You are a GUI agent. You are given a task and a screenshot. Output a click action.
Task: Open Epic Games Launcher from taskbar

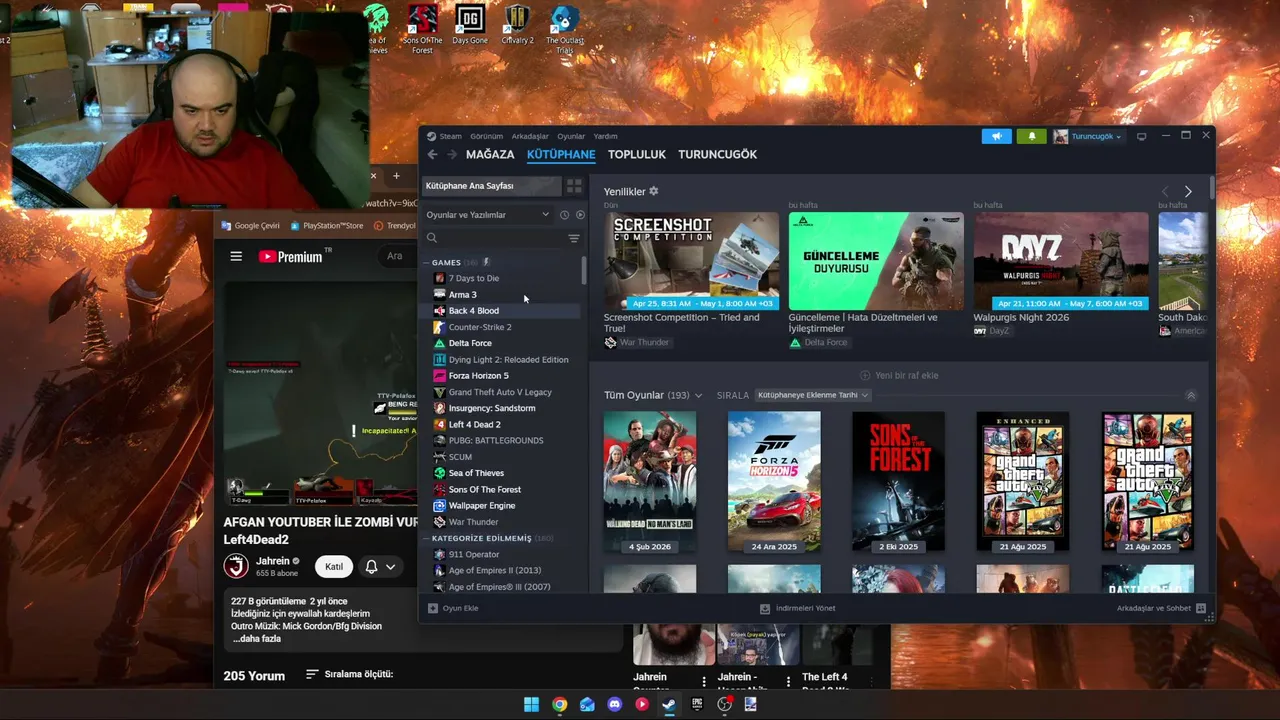point(697,704)
